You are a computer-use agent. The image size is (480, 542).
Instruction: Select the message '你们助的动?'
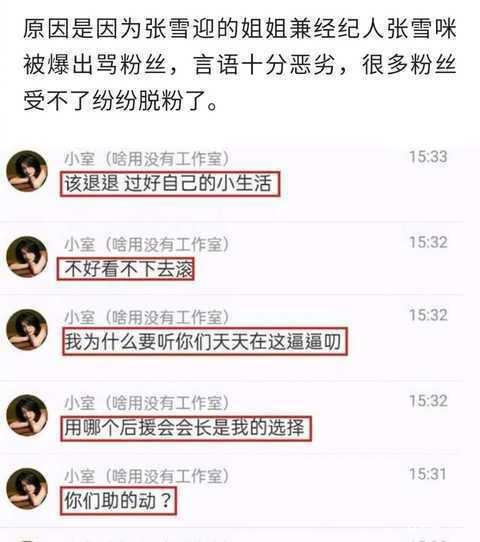119,501
